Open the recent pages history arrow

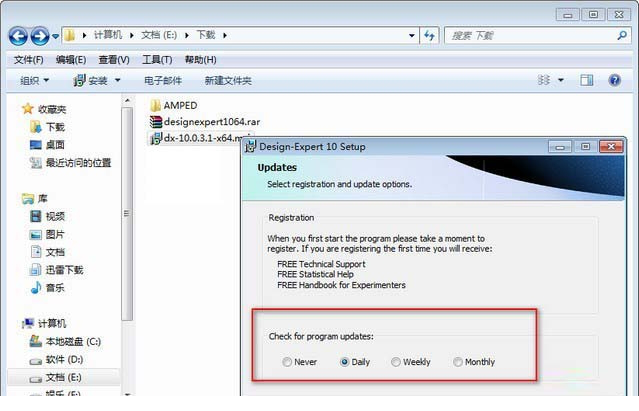coord(55,37)
